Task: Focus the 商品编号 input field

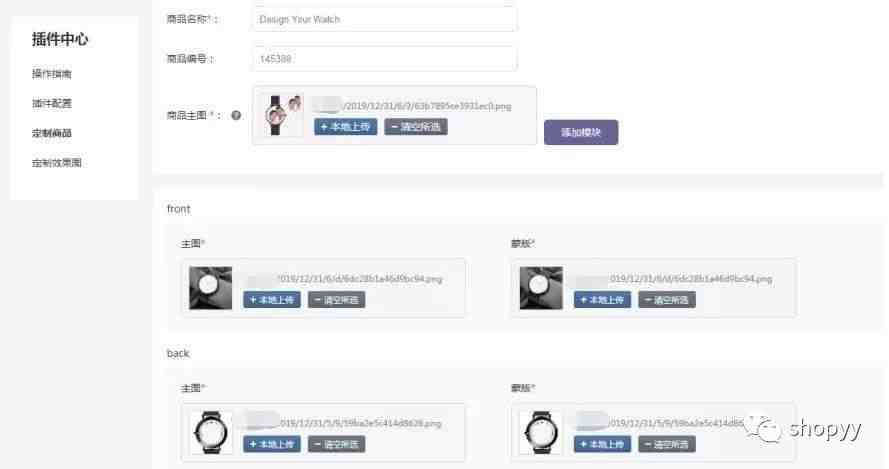Action: click(384, 58)
